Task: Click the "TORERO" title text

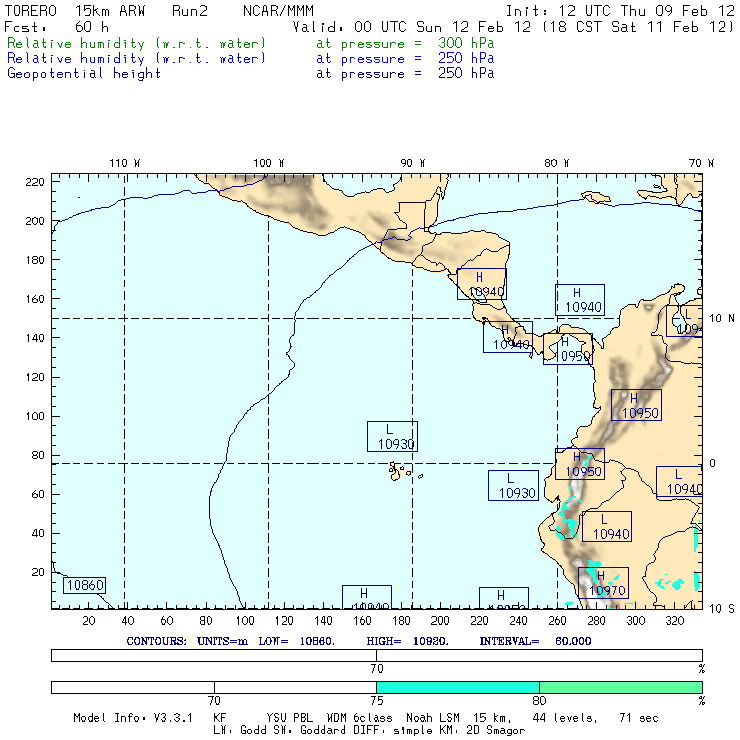Action: click(30, 11)
